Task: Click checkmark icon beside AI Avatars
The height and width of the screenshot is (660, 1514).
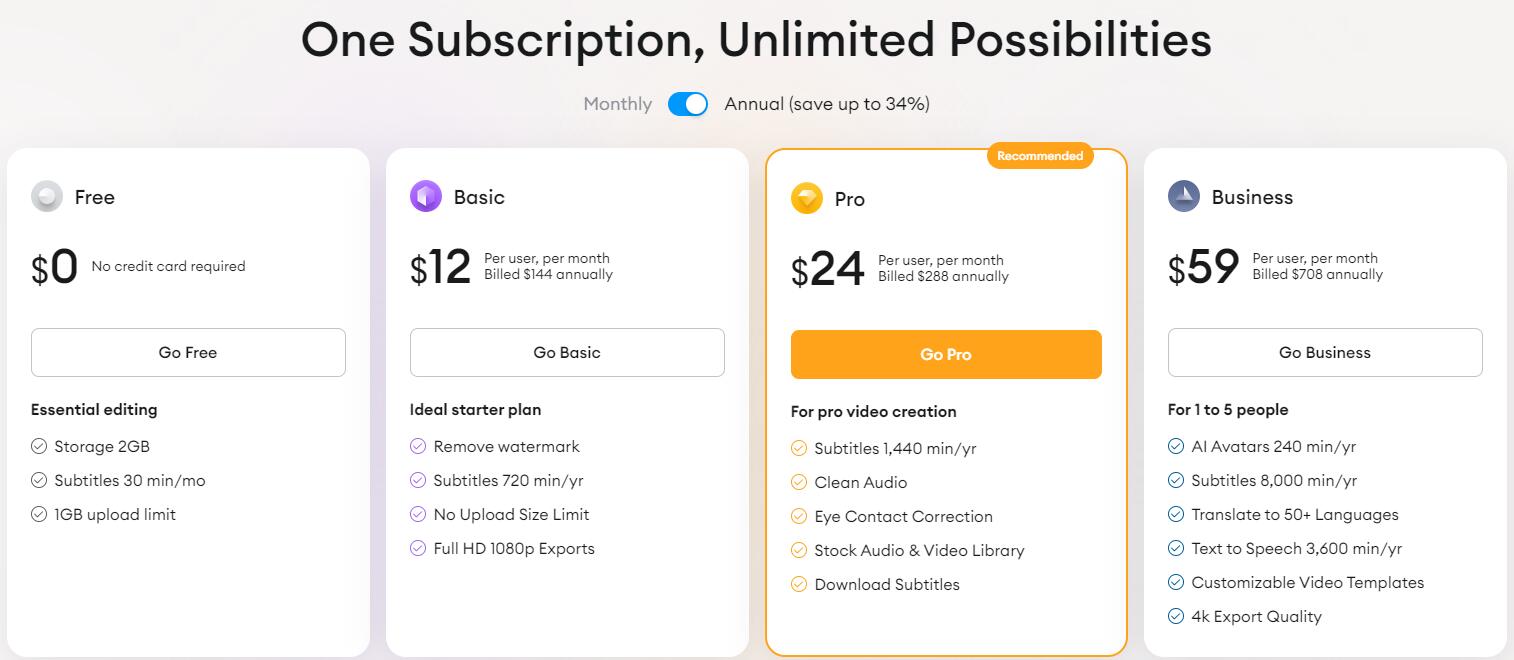Action: tap(1176, 447)
